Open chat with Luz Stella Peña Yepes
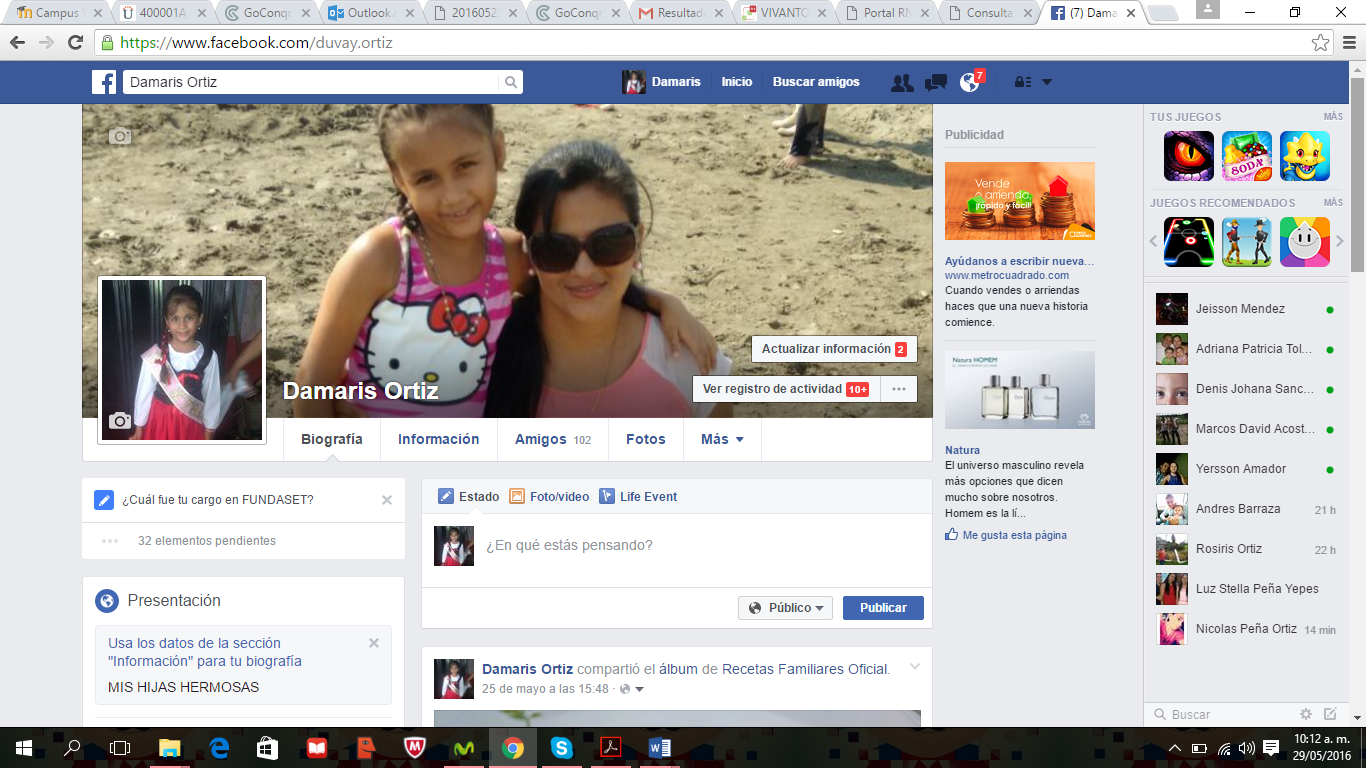Image resolution: width=1366 pixels, height=768 pixels. [x=1244, y=589]
